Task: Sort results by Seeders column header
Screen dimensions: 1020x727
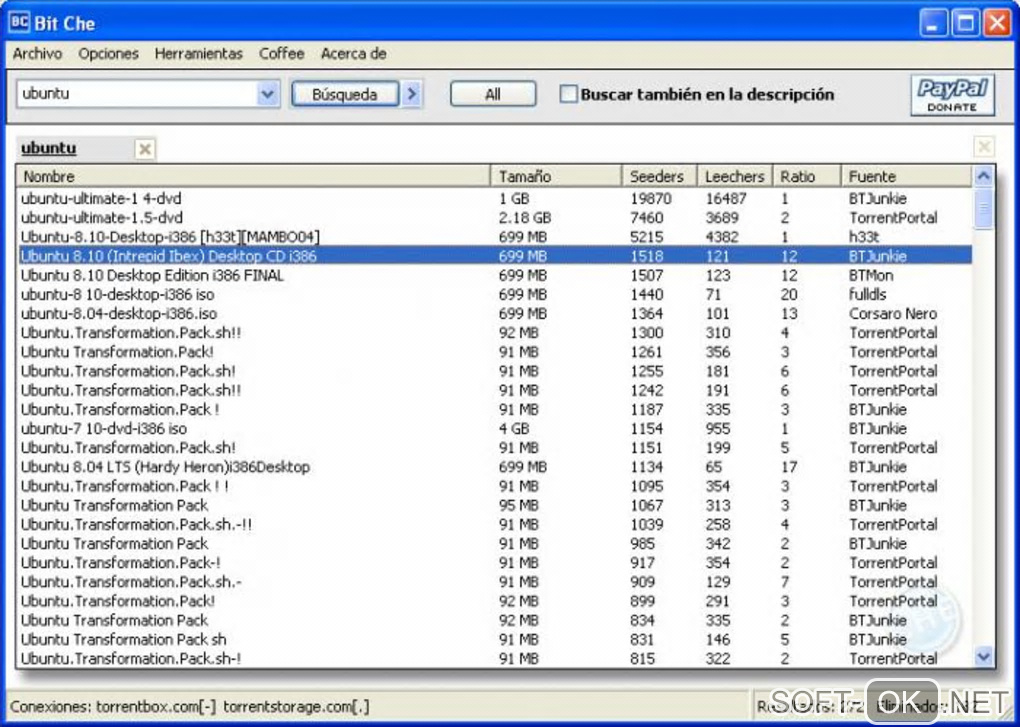Action: [659, 176]
